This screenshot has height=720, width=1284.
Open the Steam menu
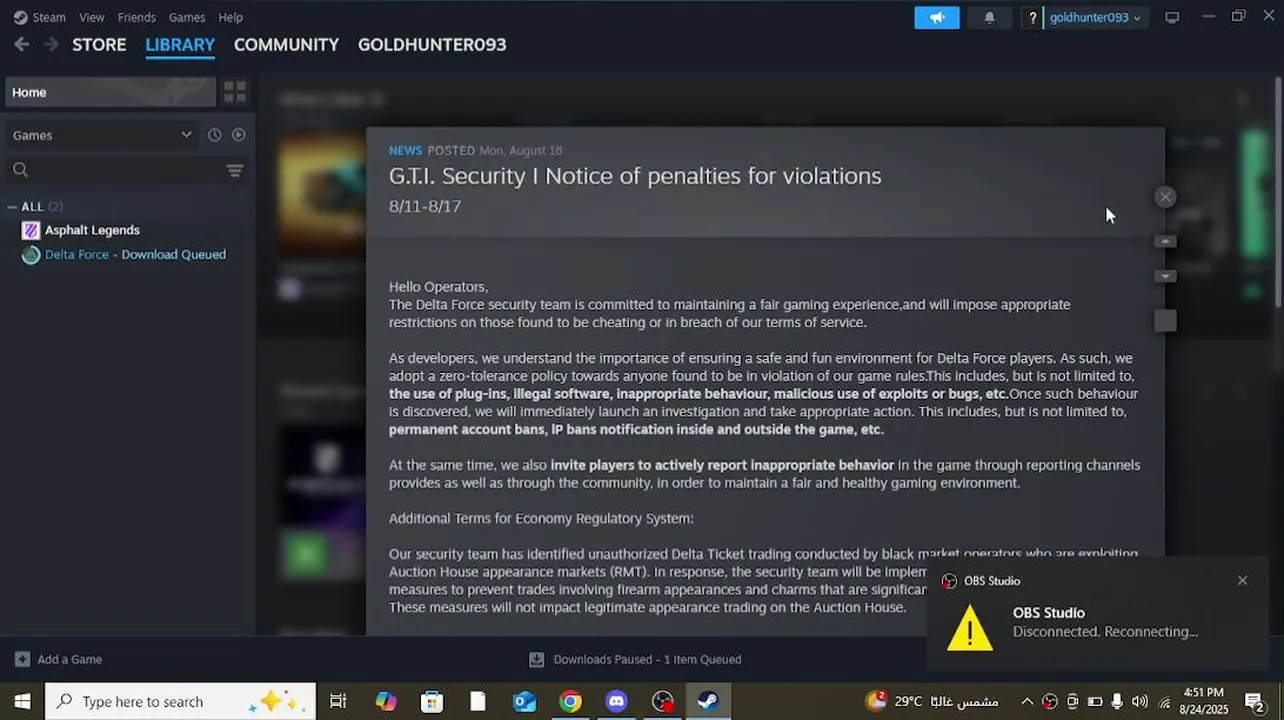coord(40,17)
